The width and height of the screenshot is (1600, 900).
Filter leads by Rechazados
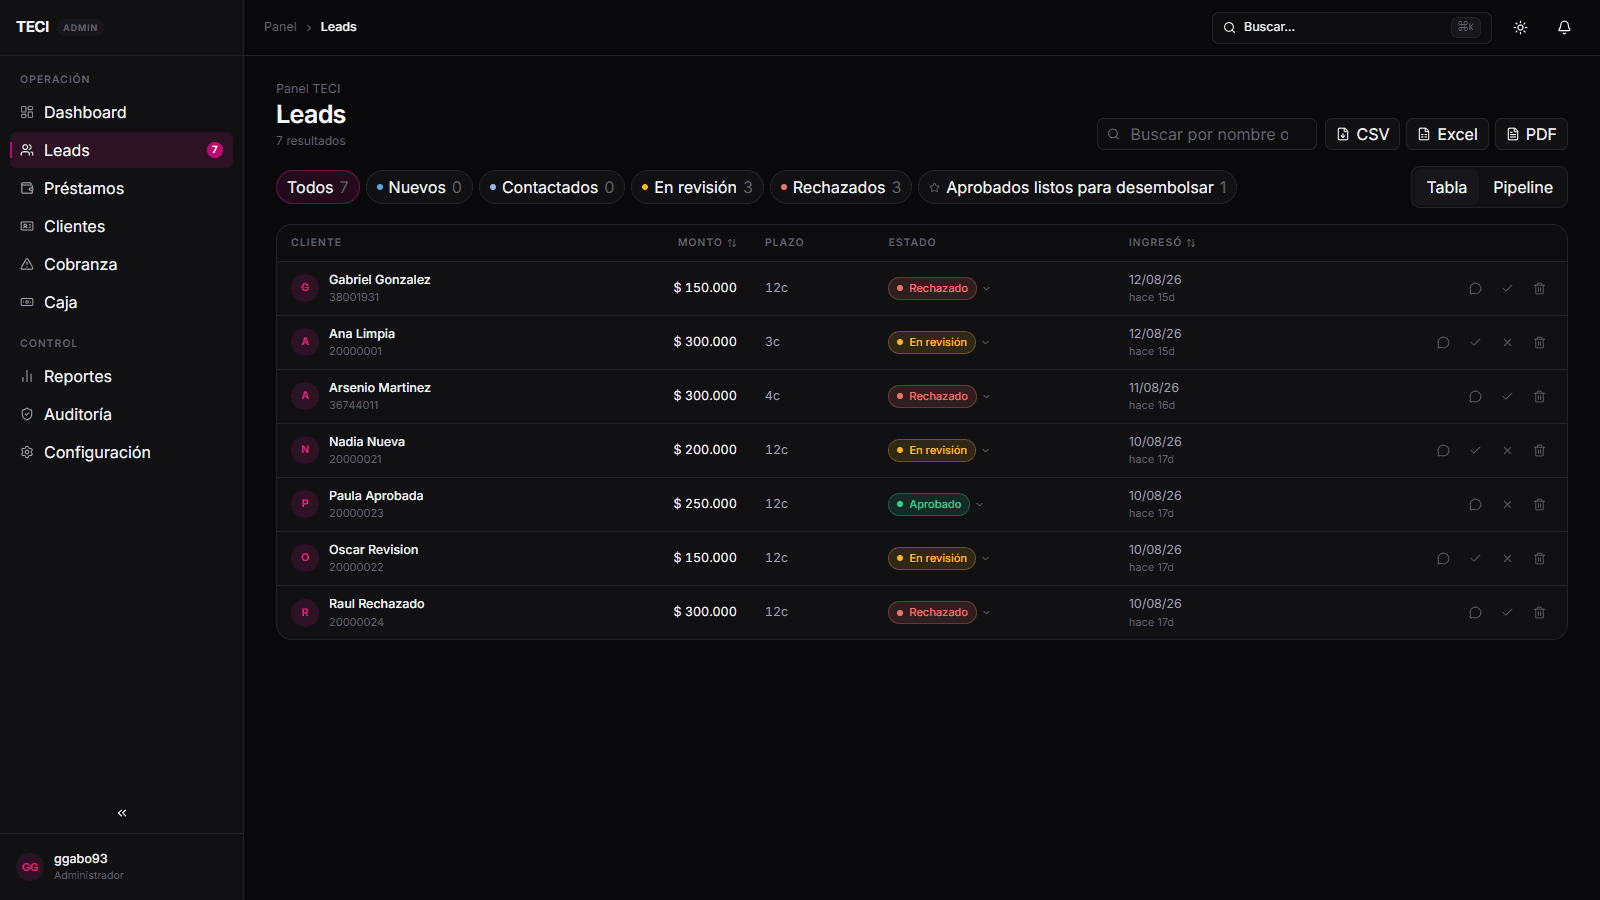(x=840, y=188)
